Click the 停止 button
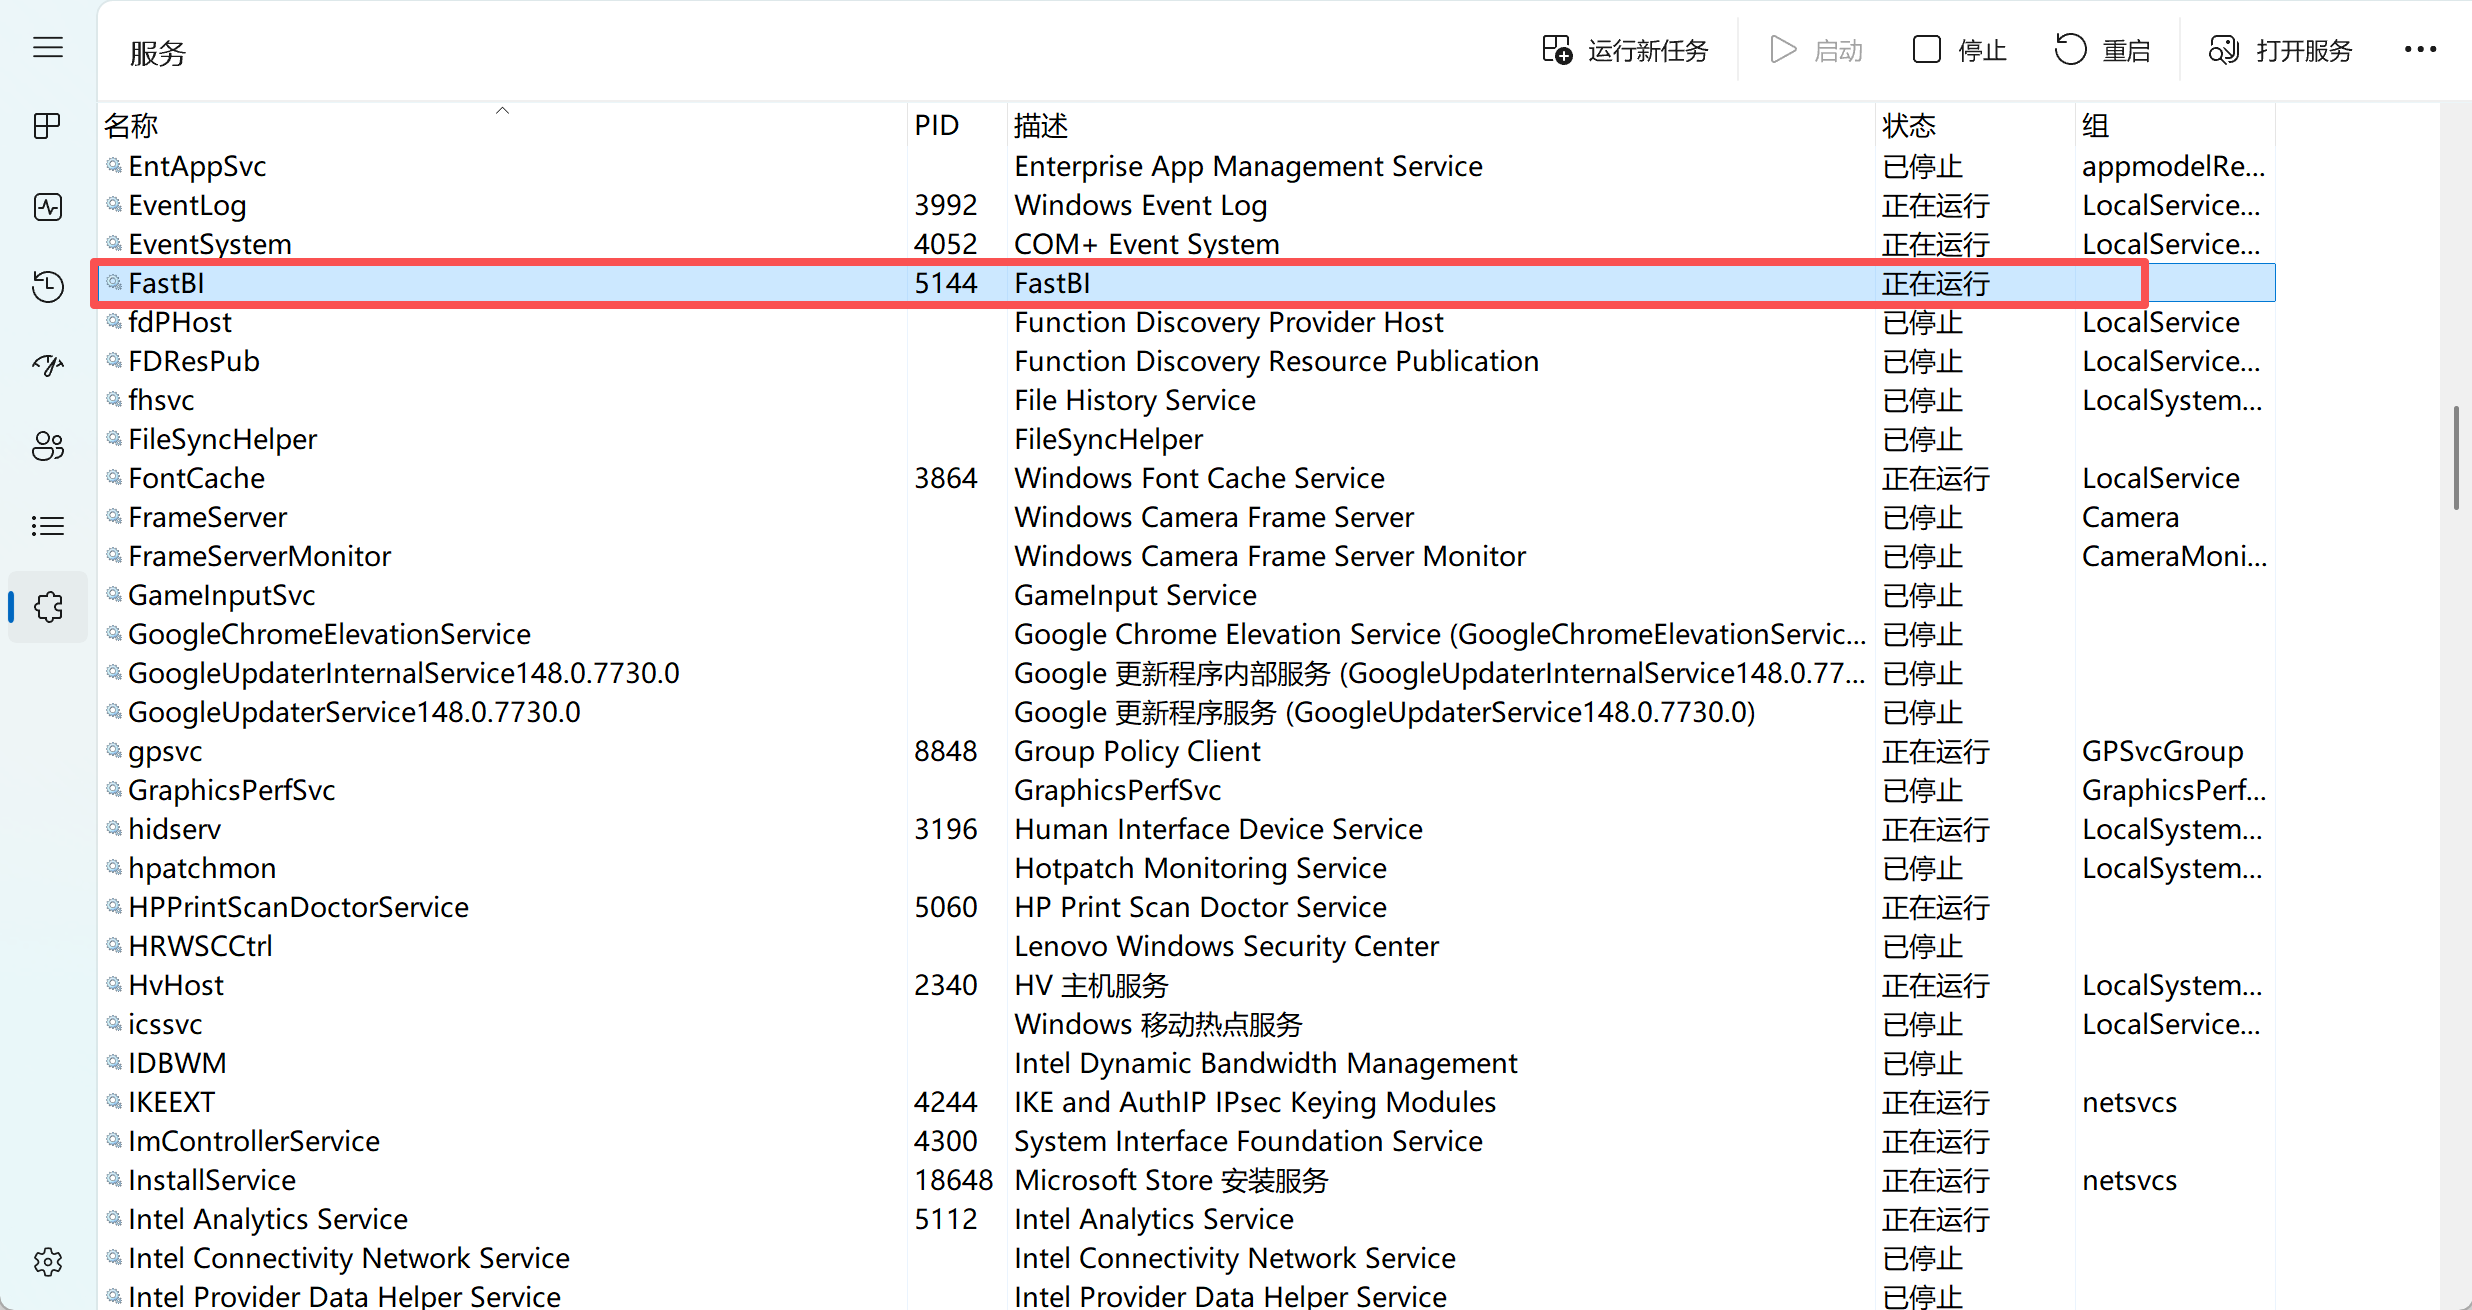The height and width of the screenshot is (1310, 2472). click(x=1960, y=50)
